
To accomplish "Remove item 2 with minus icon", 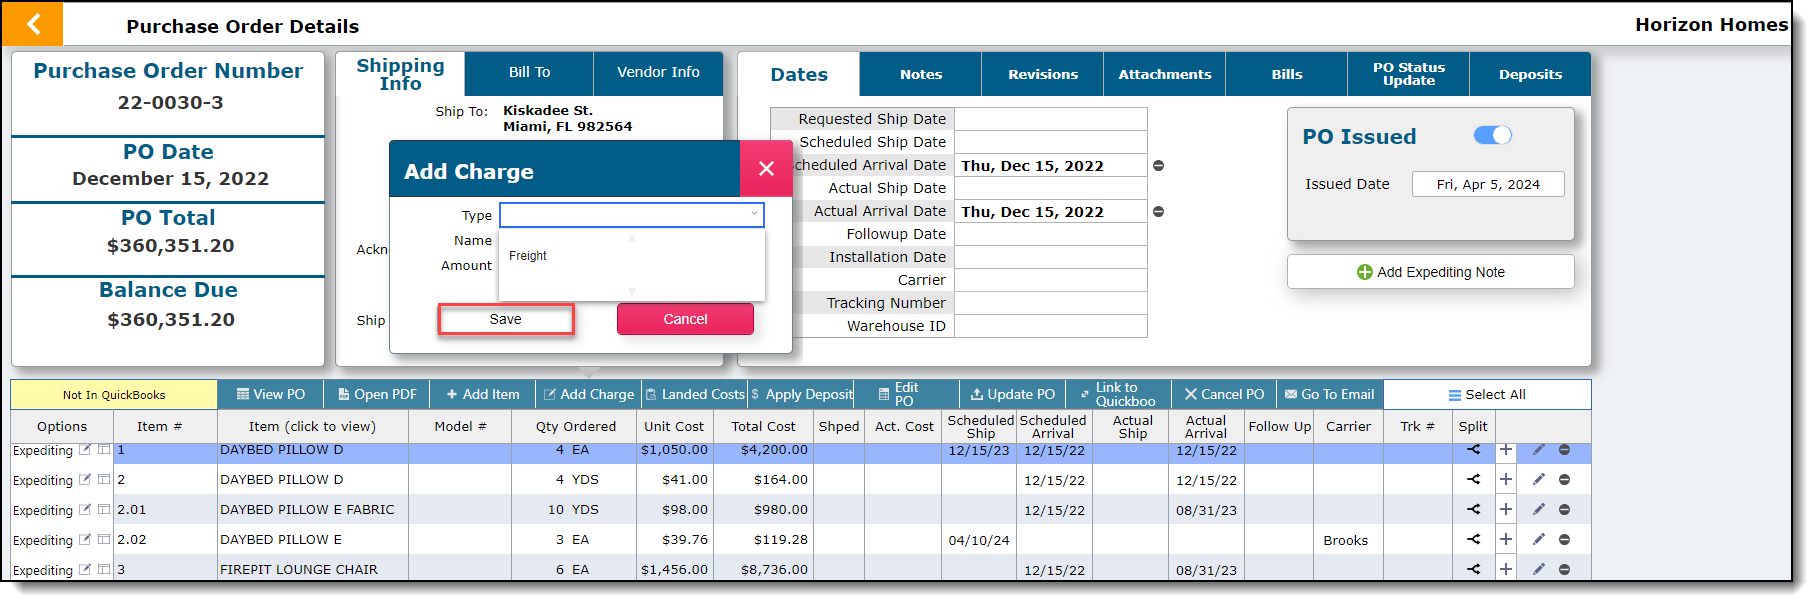I will click(x=1564, y=480).
